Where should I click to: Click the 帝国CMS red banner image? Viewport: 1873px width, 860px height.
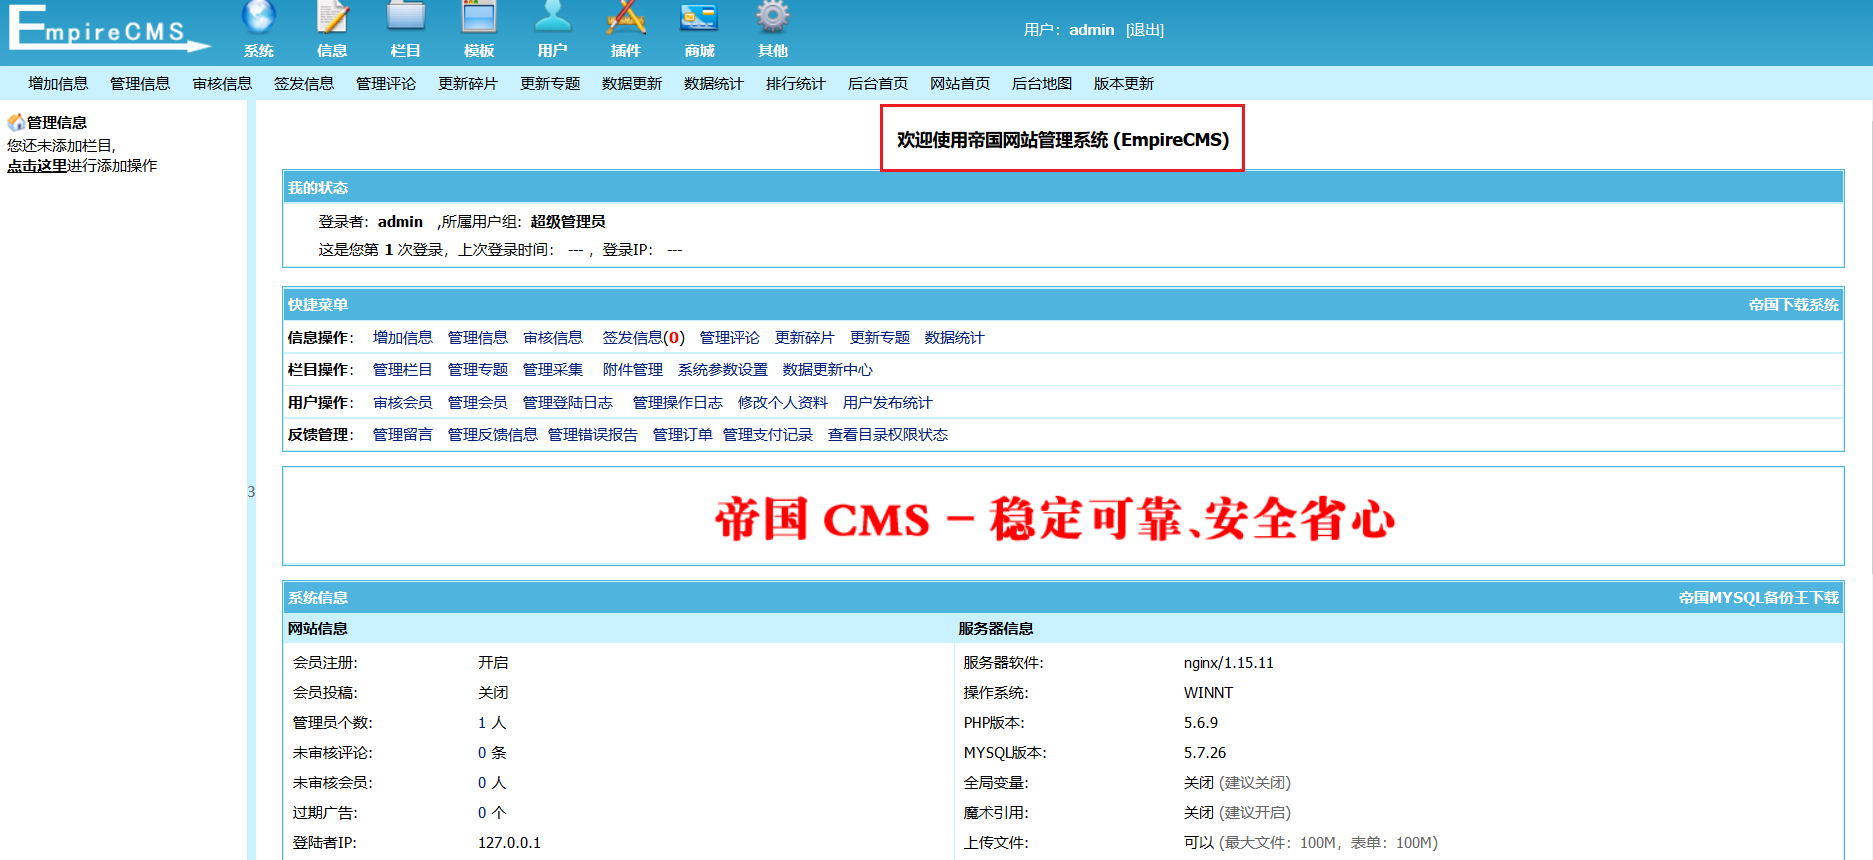pyautogui.click(x=1055, y=519)
